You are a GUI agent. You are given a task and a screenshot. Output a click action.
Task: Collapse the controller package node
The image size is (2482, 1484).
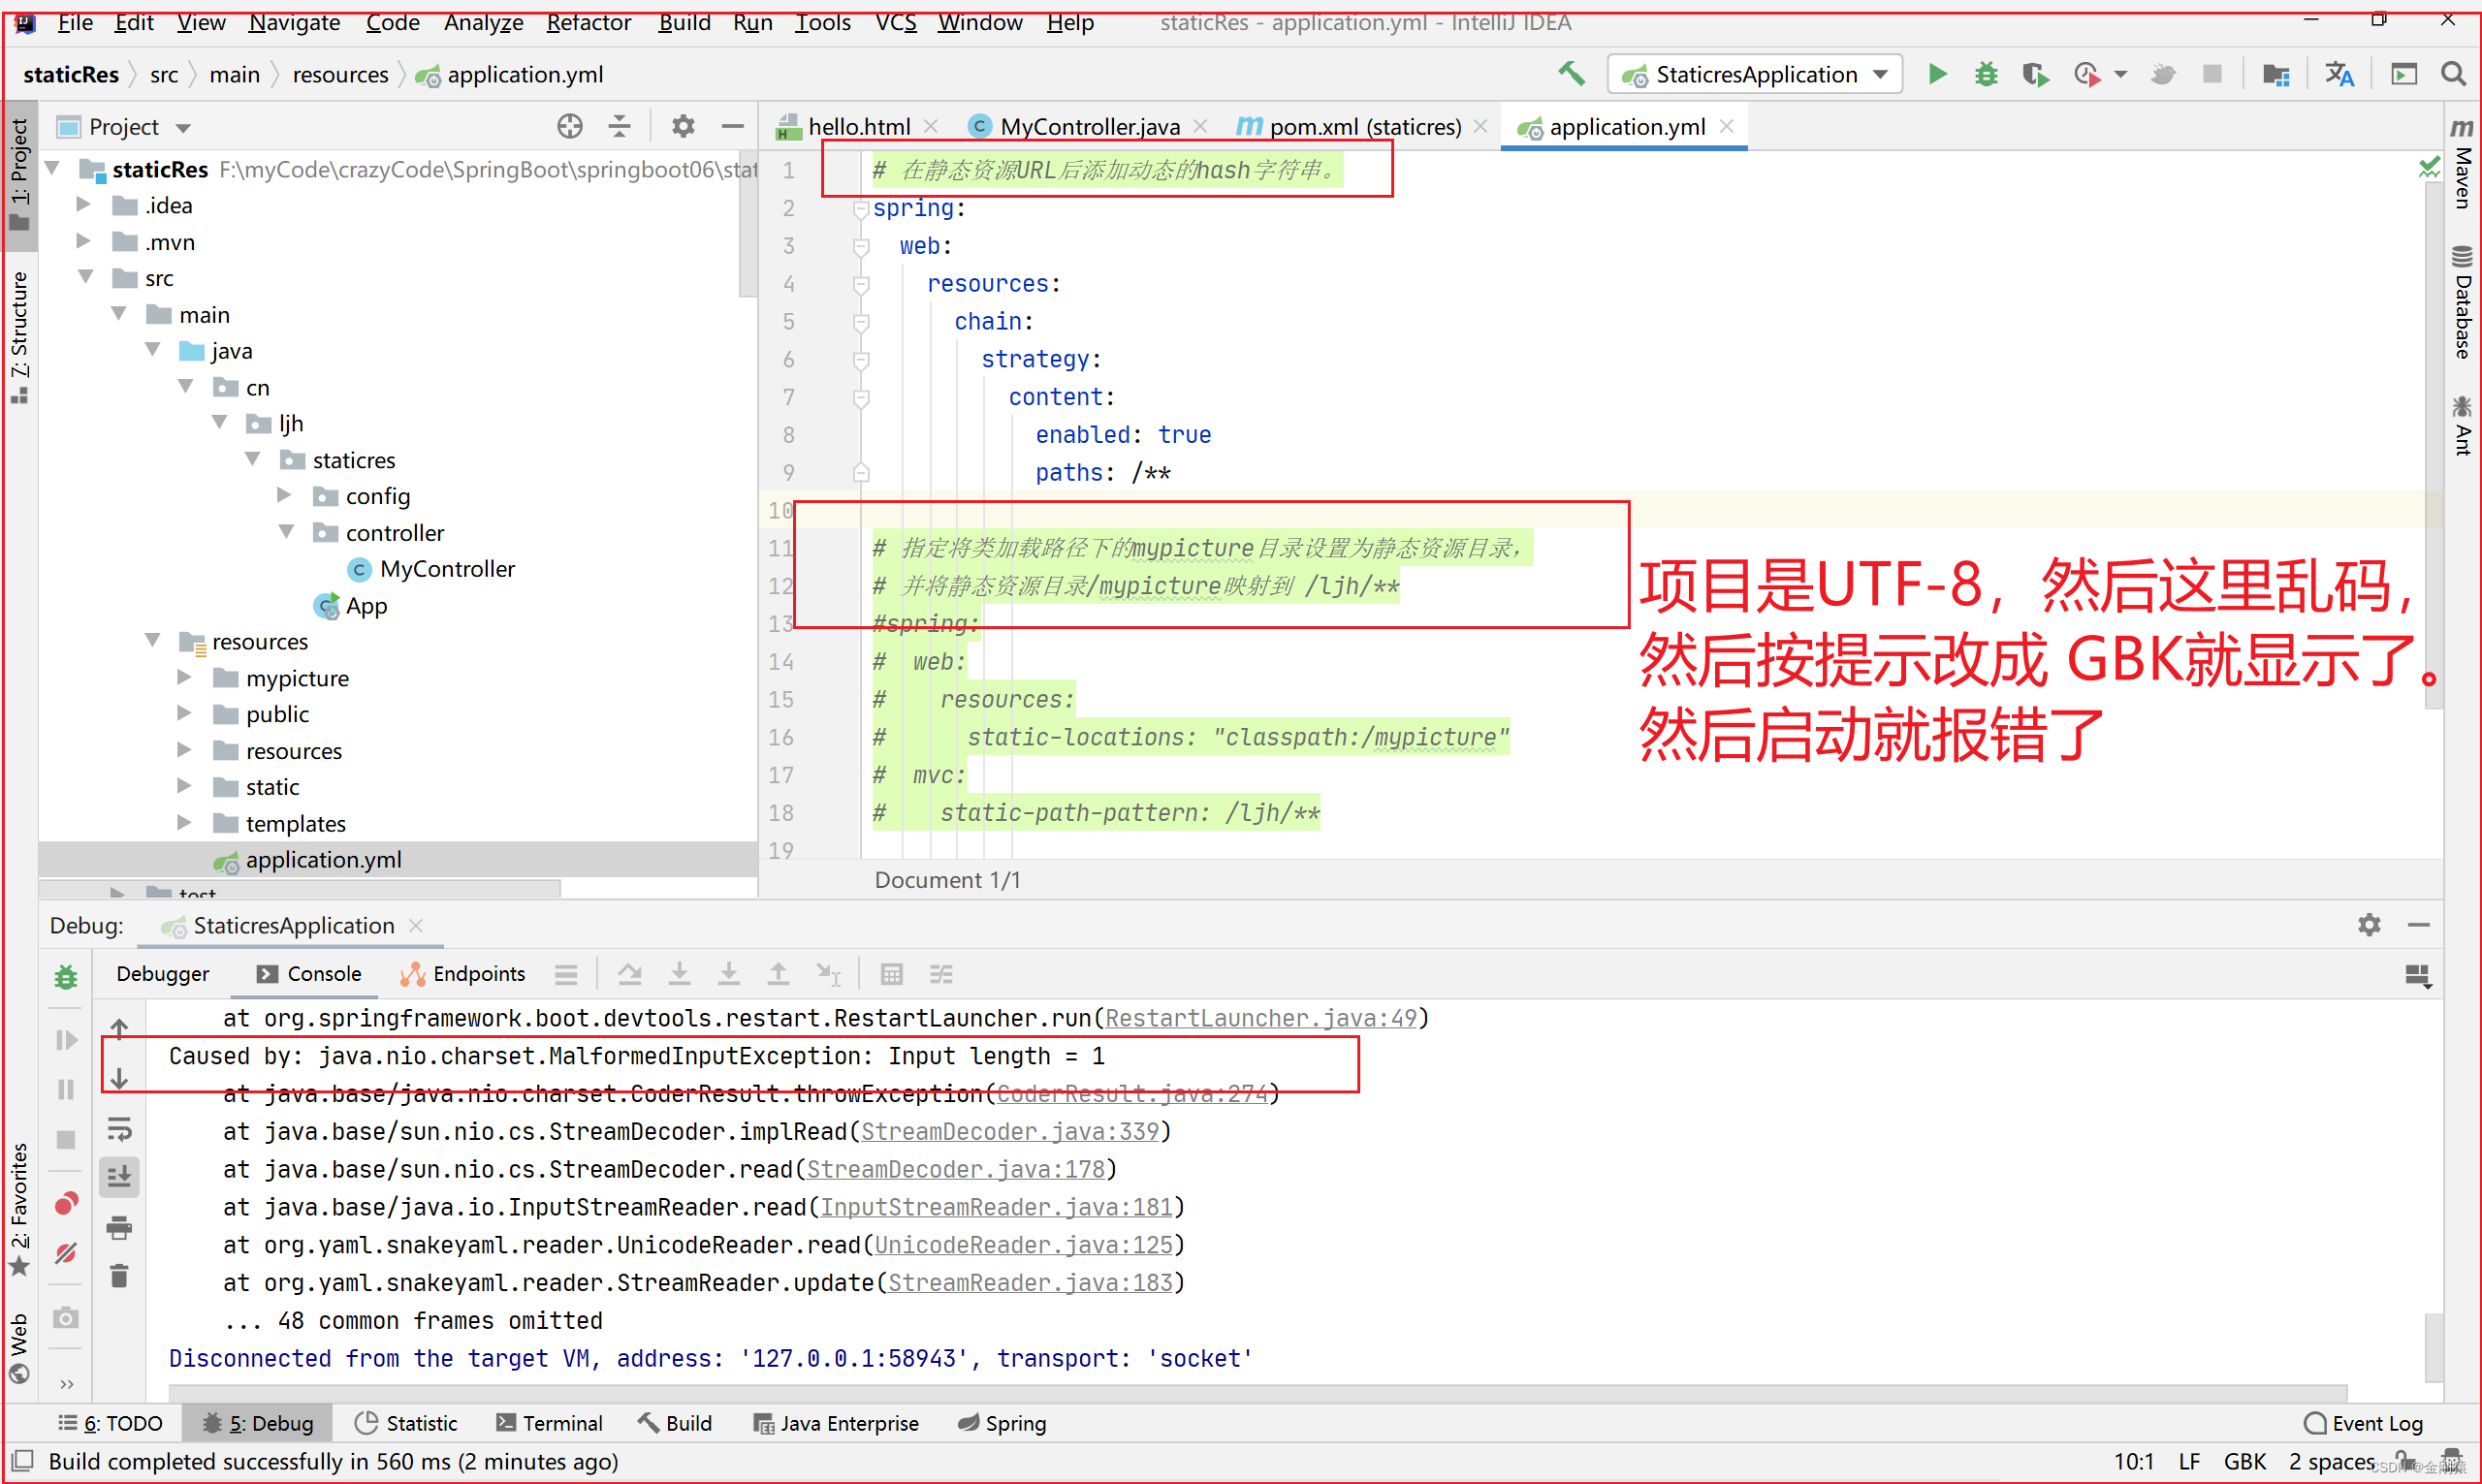[286, 532]
